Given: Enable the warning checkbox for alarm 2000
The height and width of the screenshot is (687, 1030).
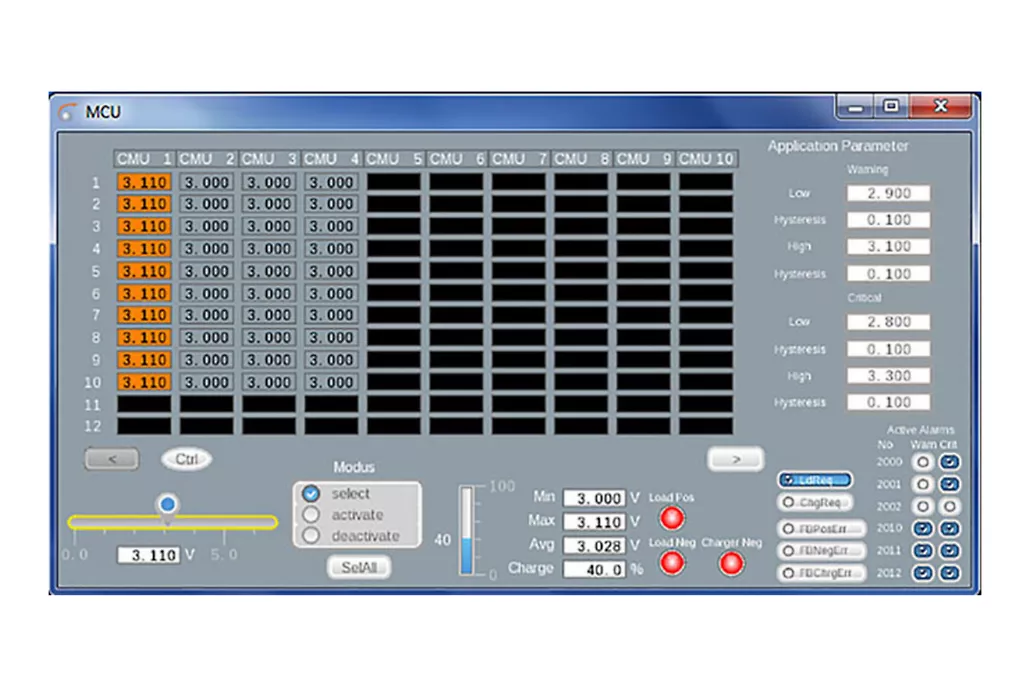Looking at the screenshot, I should coord(923,462).
